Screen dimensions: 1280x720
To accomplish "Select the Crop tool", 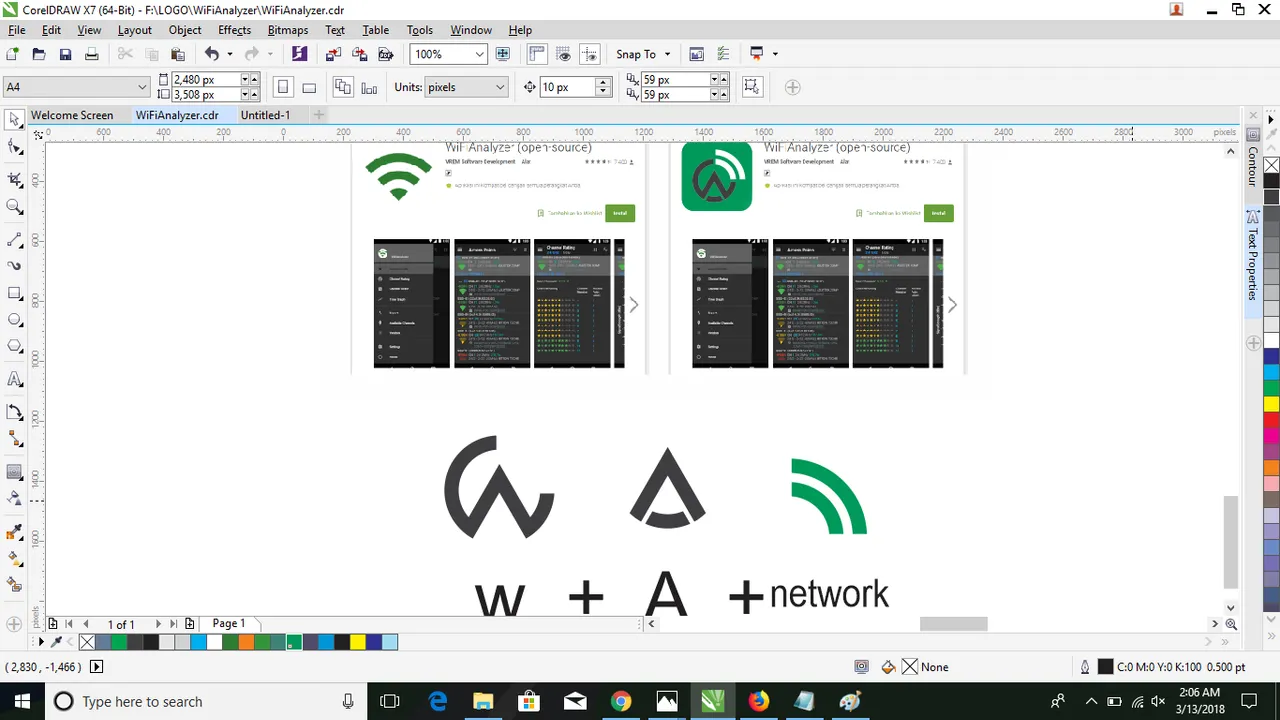I will tap(14, 179).
